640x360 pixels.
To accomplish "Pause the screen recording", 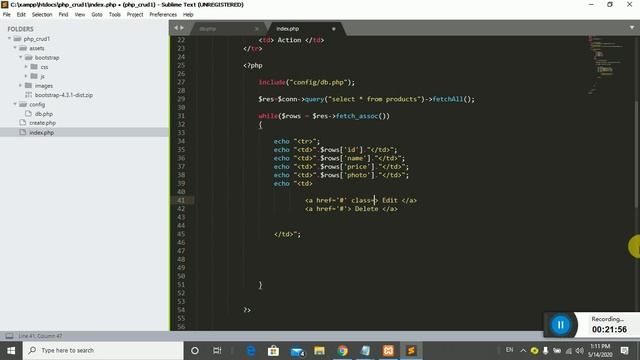I will [x=560, y=324].
